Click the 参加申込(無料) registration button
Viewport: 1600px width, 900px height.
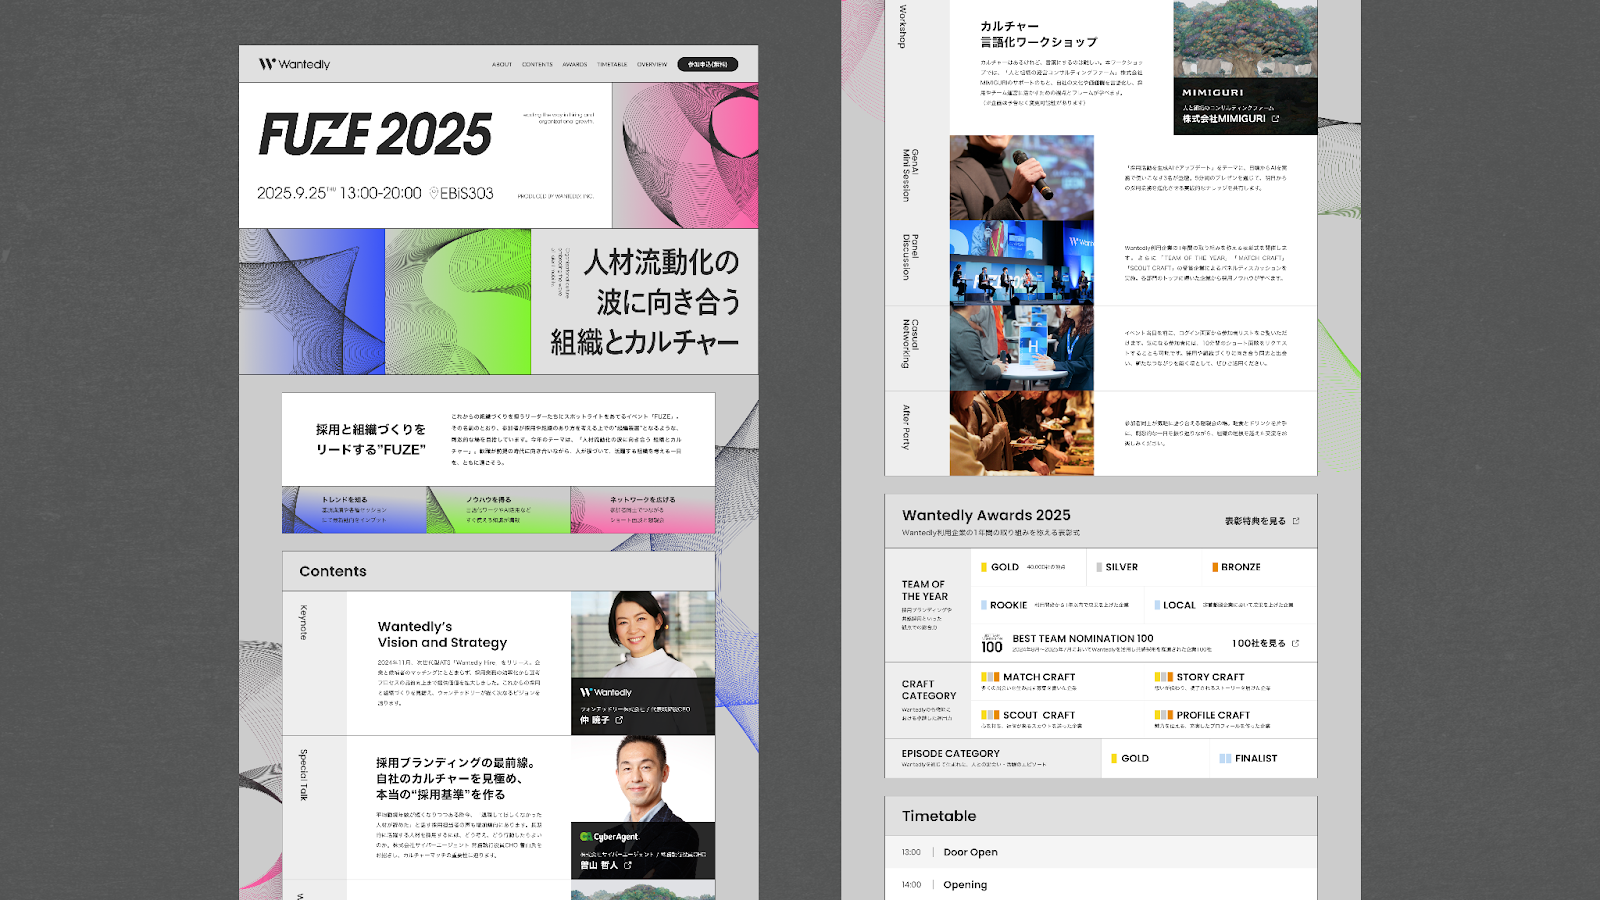click(708, 64)
